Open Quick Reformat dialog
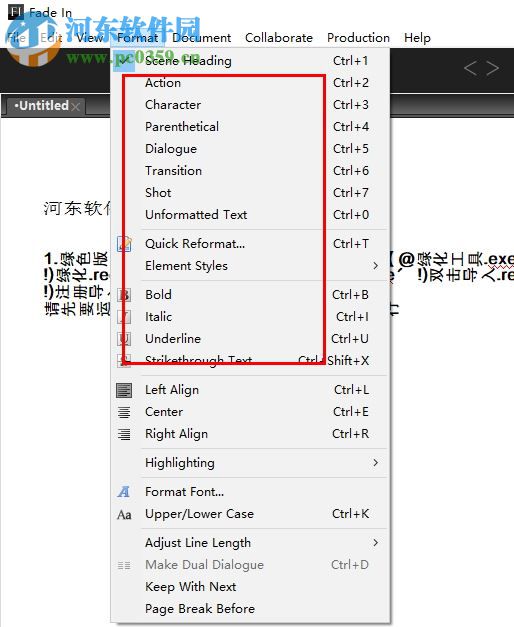514x627 pixels. (250, 244)
